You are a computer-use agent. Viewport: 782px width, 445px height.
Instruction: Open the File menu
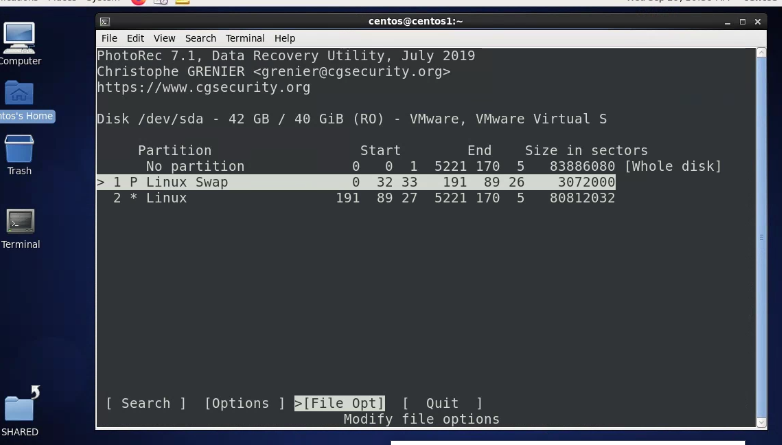(109, 38)
